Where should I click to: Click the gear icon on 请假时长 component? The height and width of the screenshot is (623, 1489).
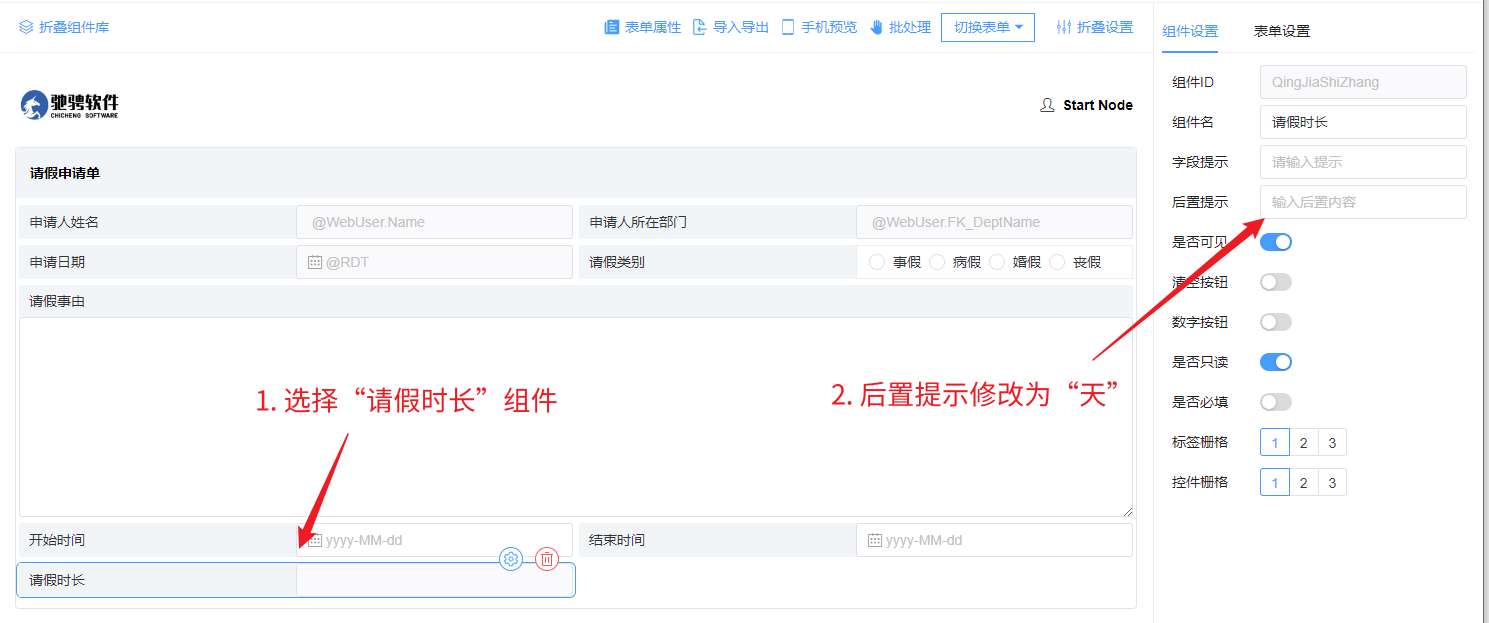(511, 559)
